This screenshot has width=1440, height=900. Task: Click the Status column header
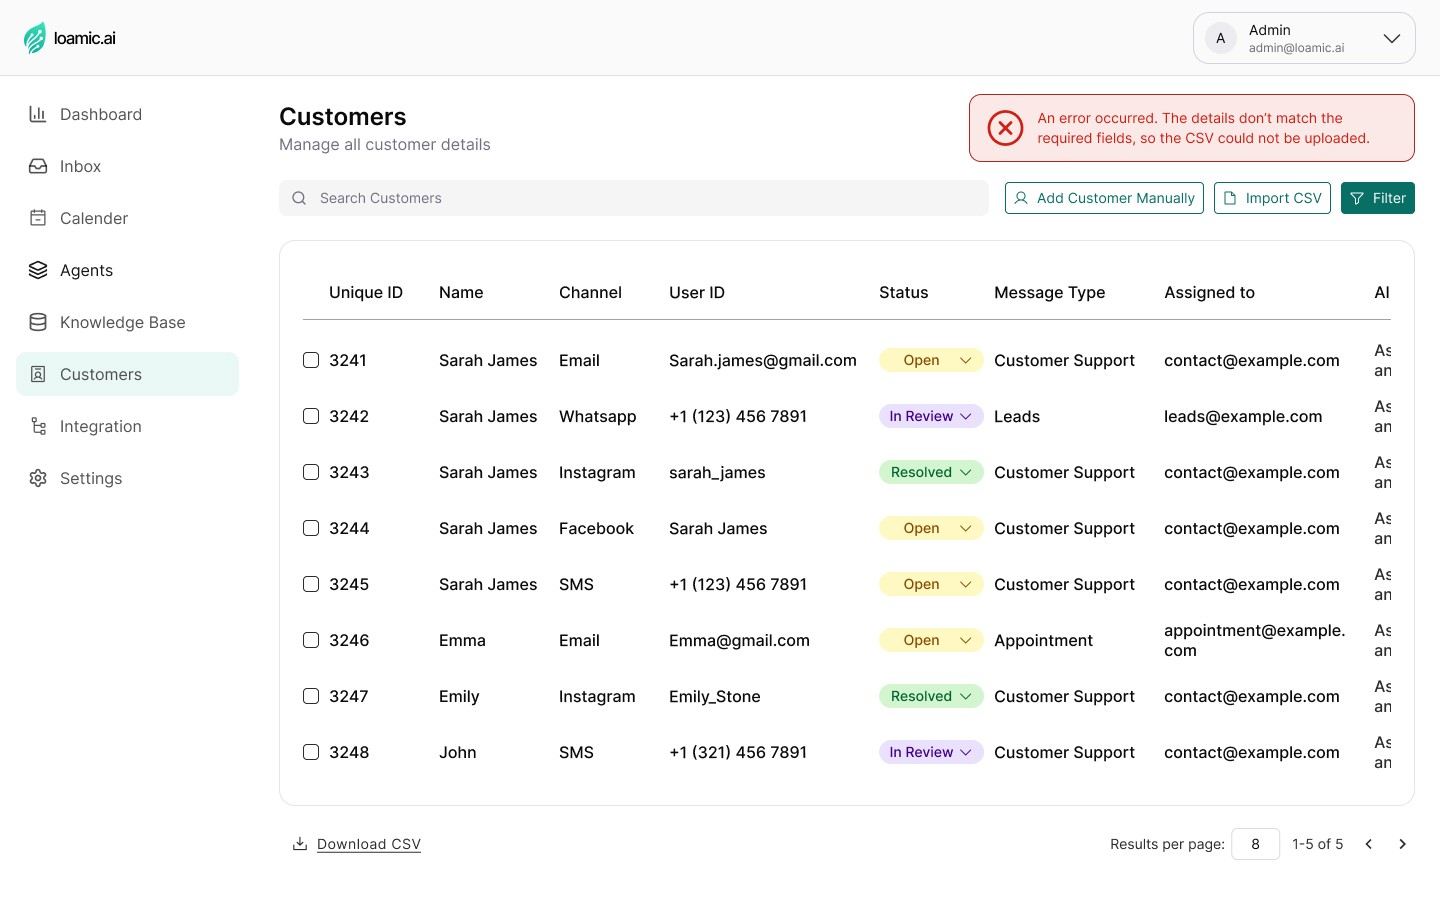tap(903, 292)
